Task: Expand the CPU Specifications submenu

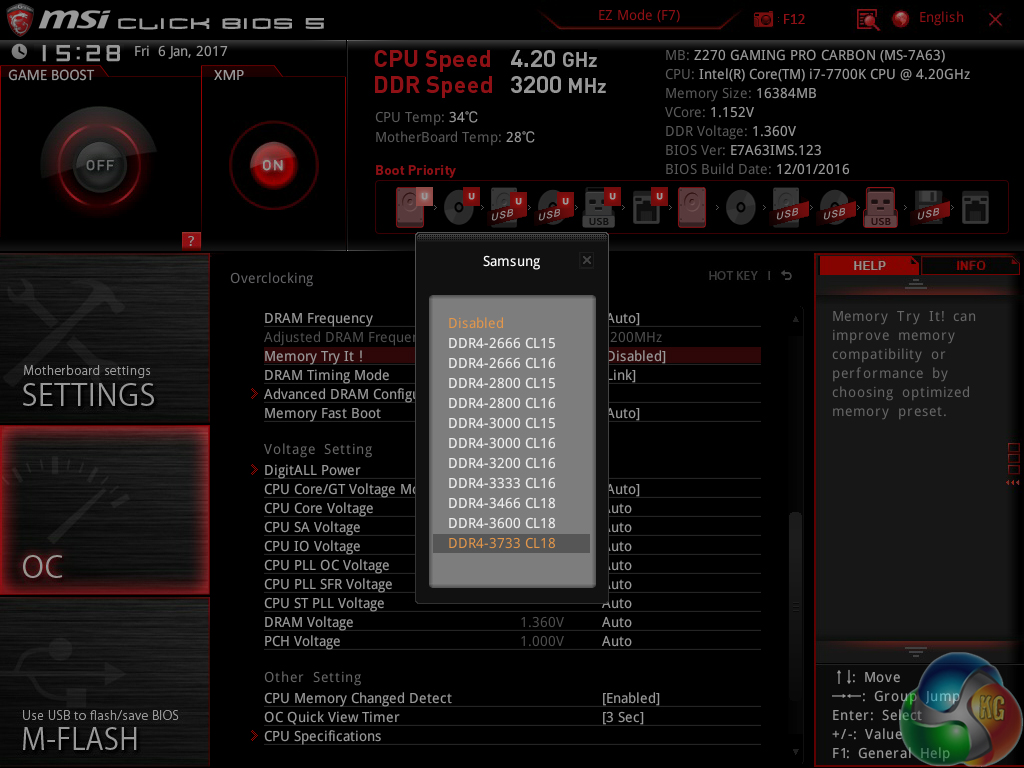Action: pos(322,736)
